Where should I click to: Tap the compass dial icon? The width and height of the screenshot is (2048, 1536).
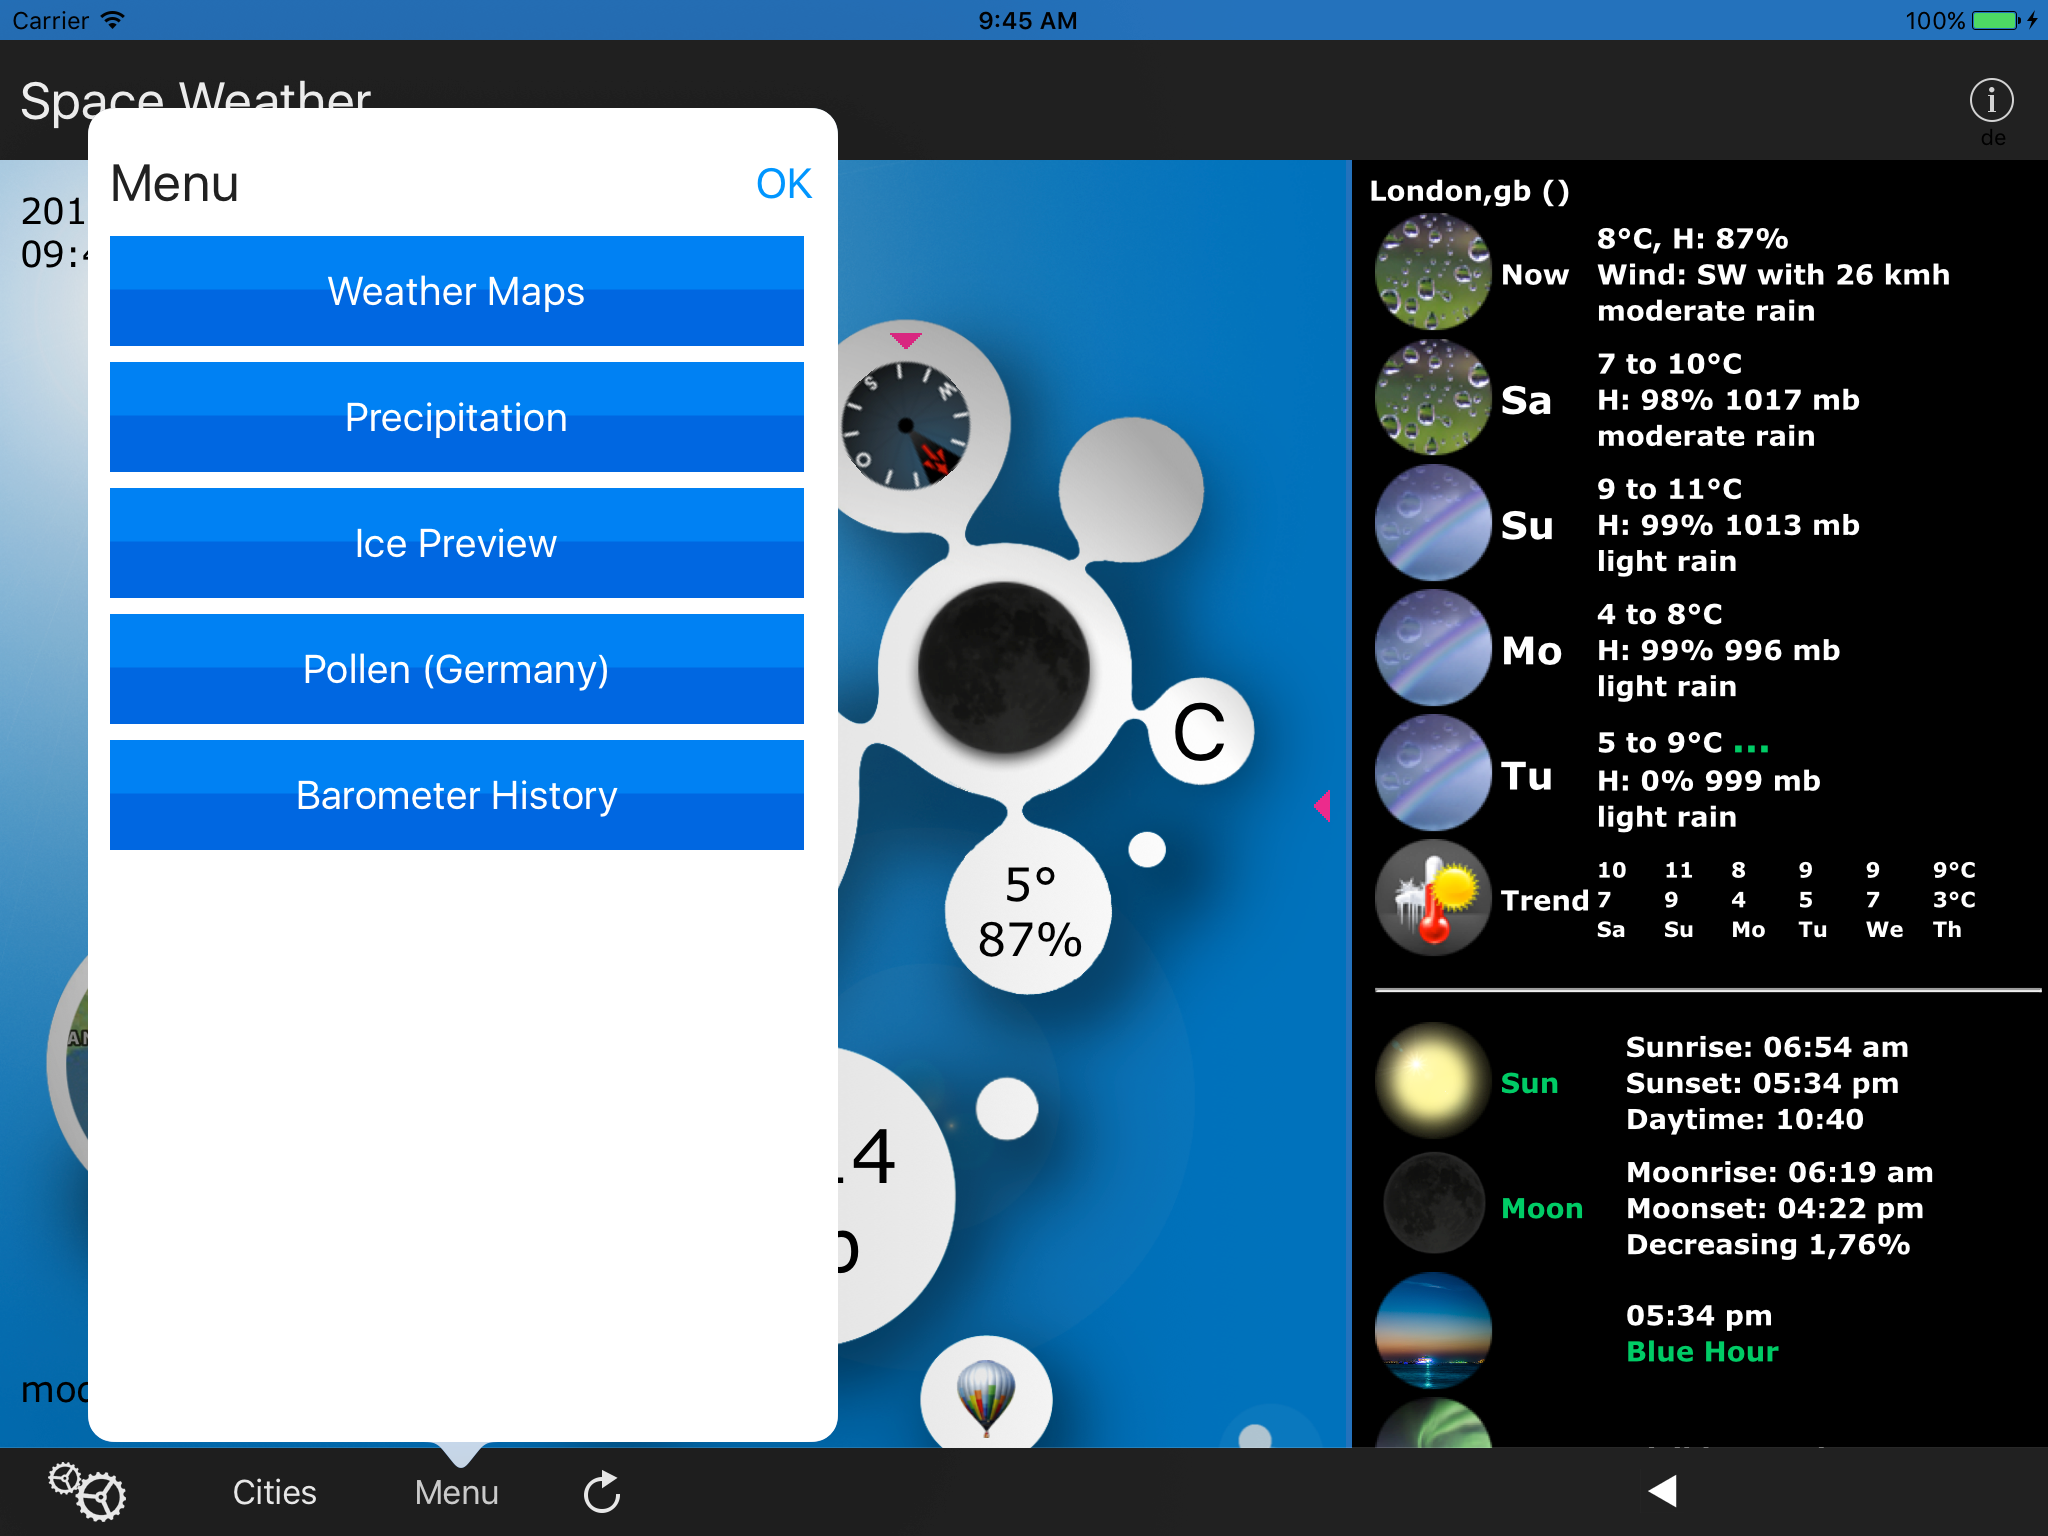pyautogui.click(x=906, y=426)
